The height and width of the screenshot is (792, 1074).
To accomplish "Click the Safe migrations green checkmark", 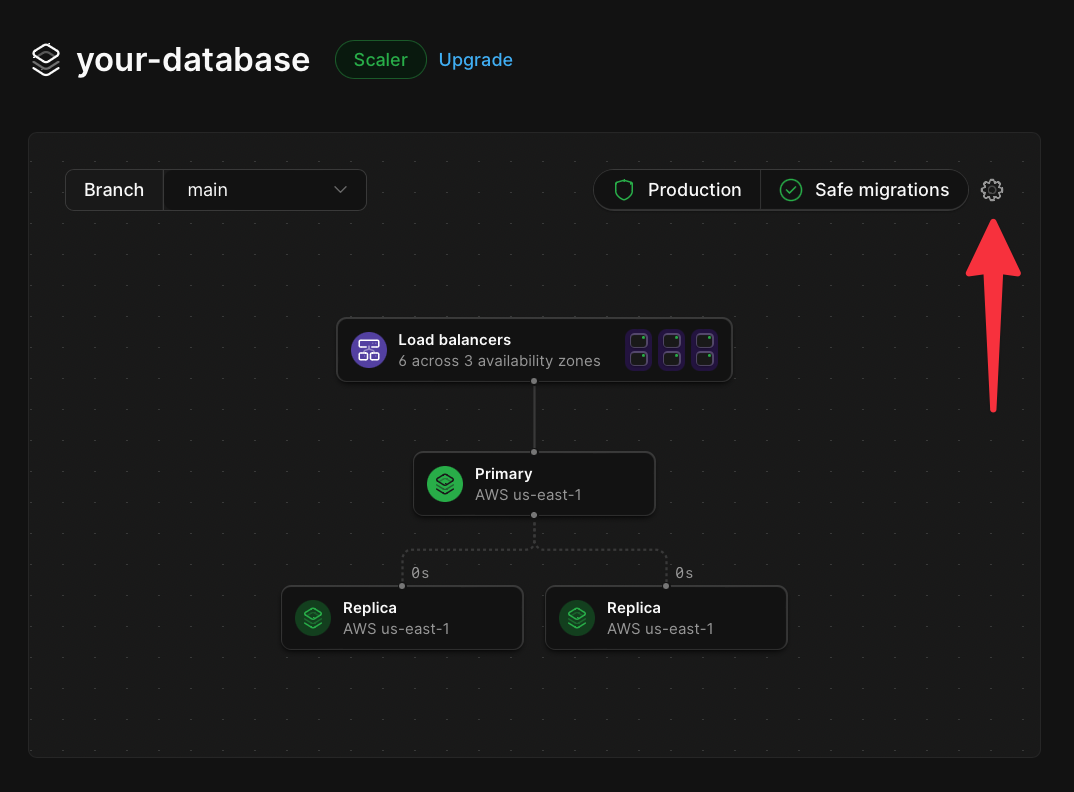I will coord(789,189).
